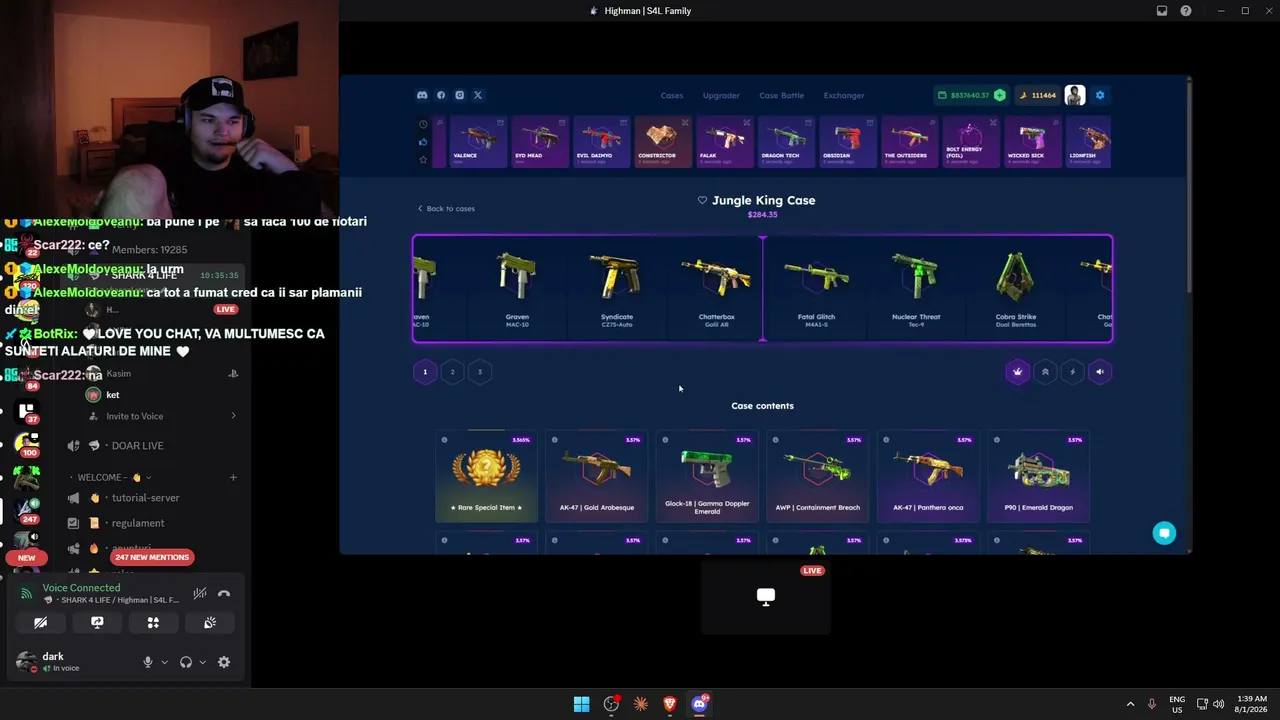The height and width of the screenshot is (720, 1280).
Task: Go to the Exchanger tab
Action: 844,95
